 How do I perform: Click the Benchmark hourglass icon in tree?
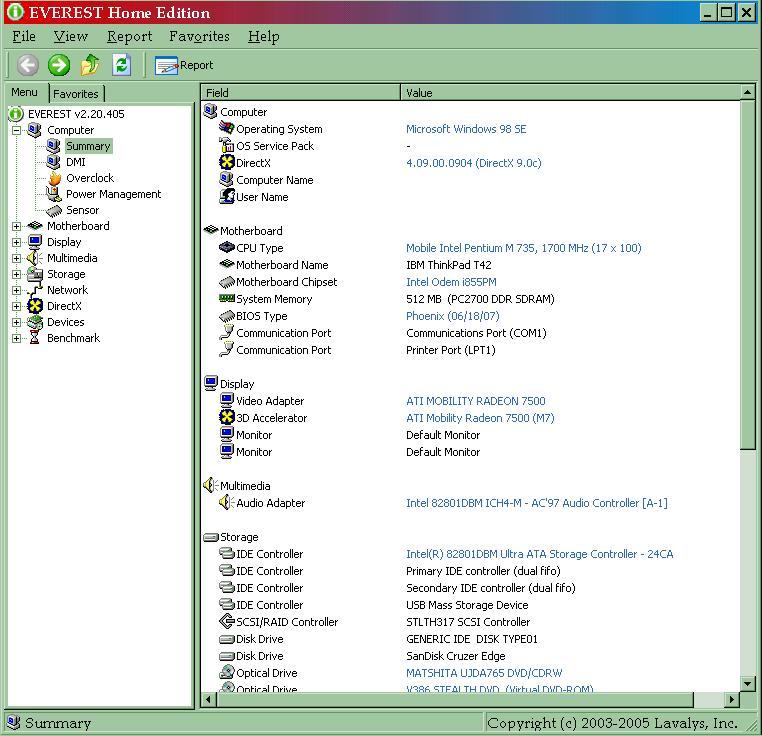click(x=35, y=337)
